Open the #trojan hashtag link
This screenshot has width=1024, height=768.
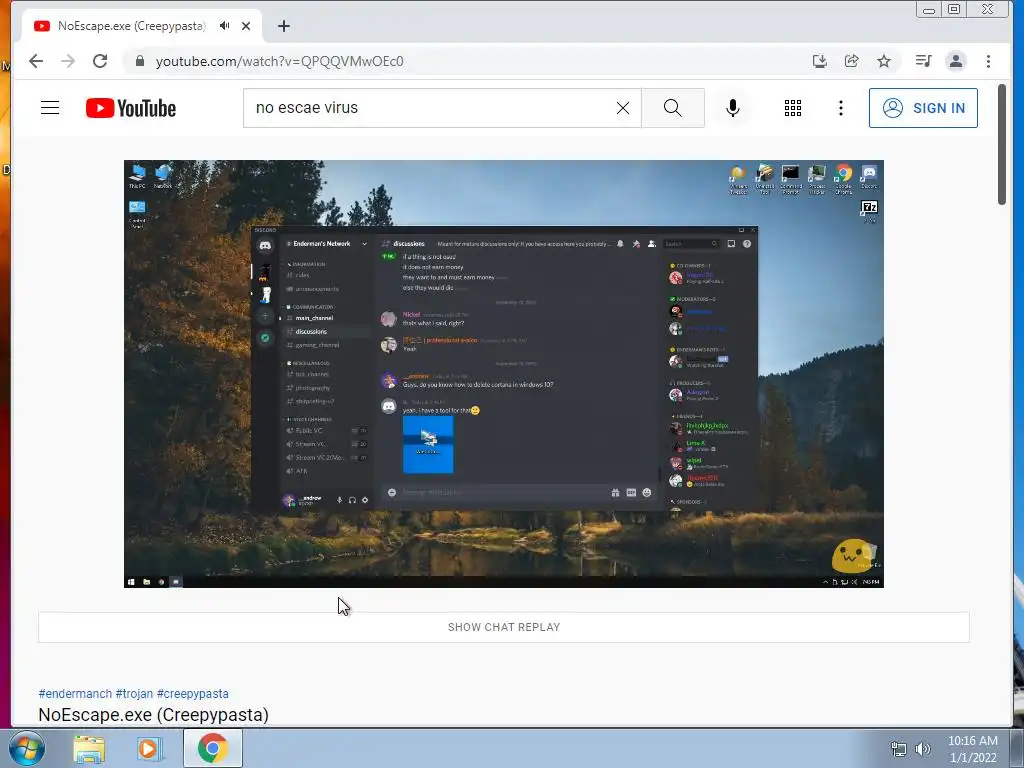point(134,694)
